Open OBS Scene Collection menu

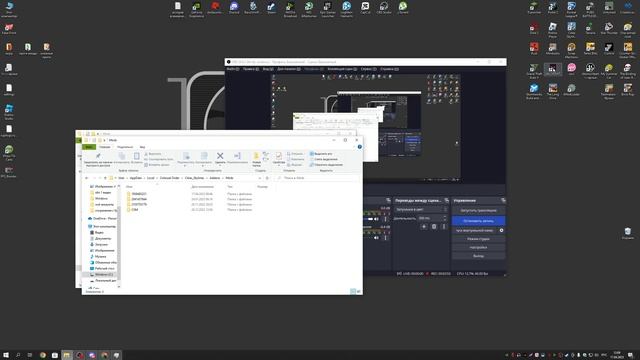(342, 69)
